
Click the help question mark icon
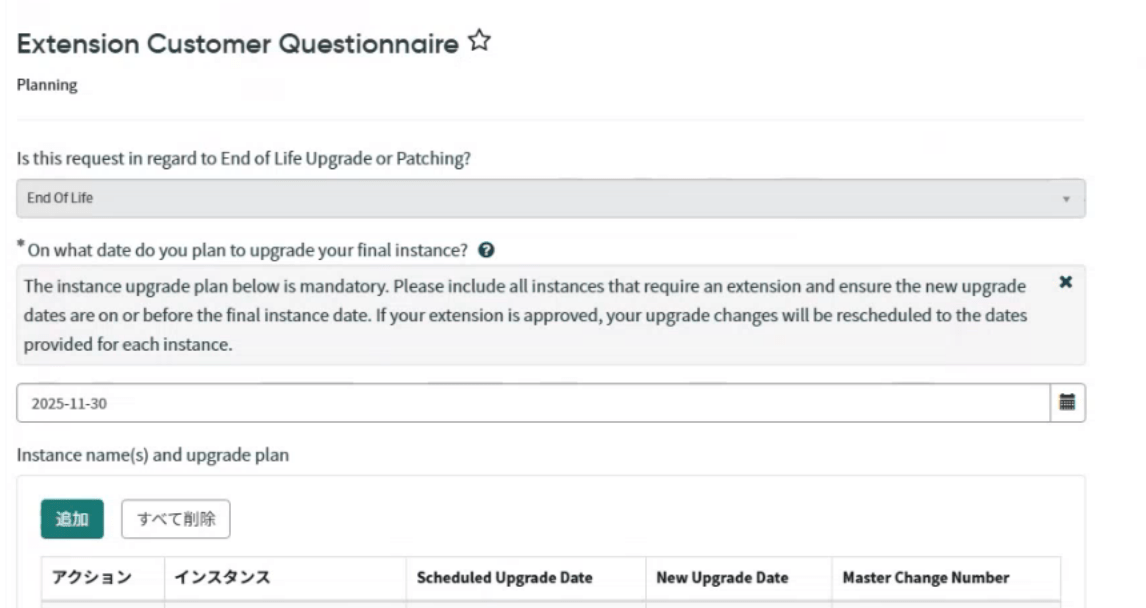485,249
